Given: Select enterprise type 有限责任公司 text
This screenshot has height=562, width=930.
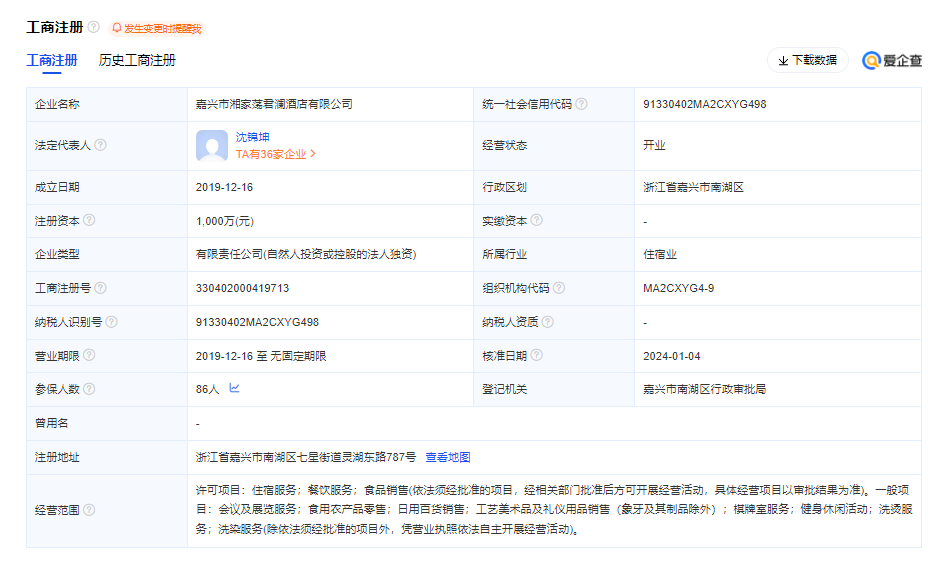Looking at the screenshot, I should [x=306, y=254].
